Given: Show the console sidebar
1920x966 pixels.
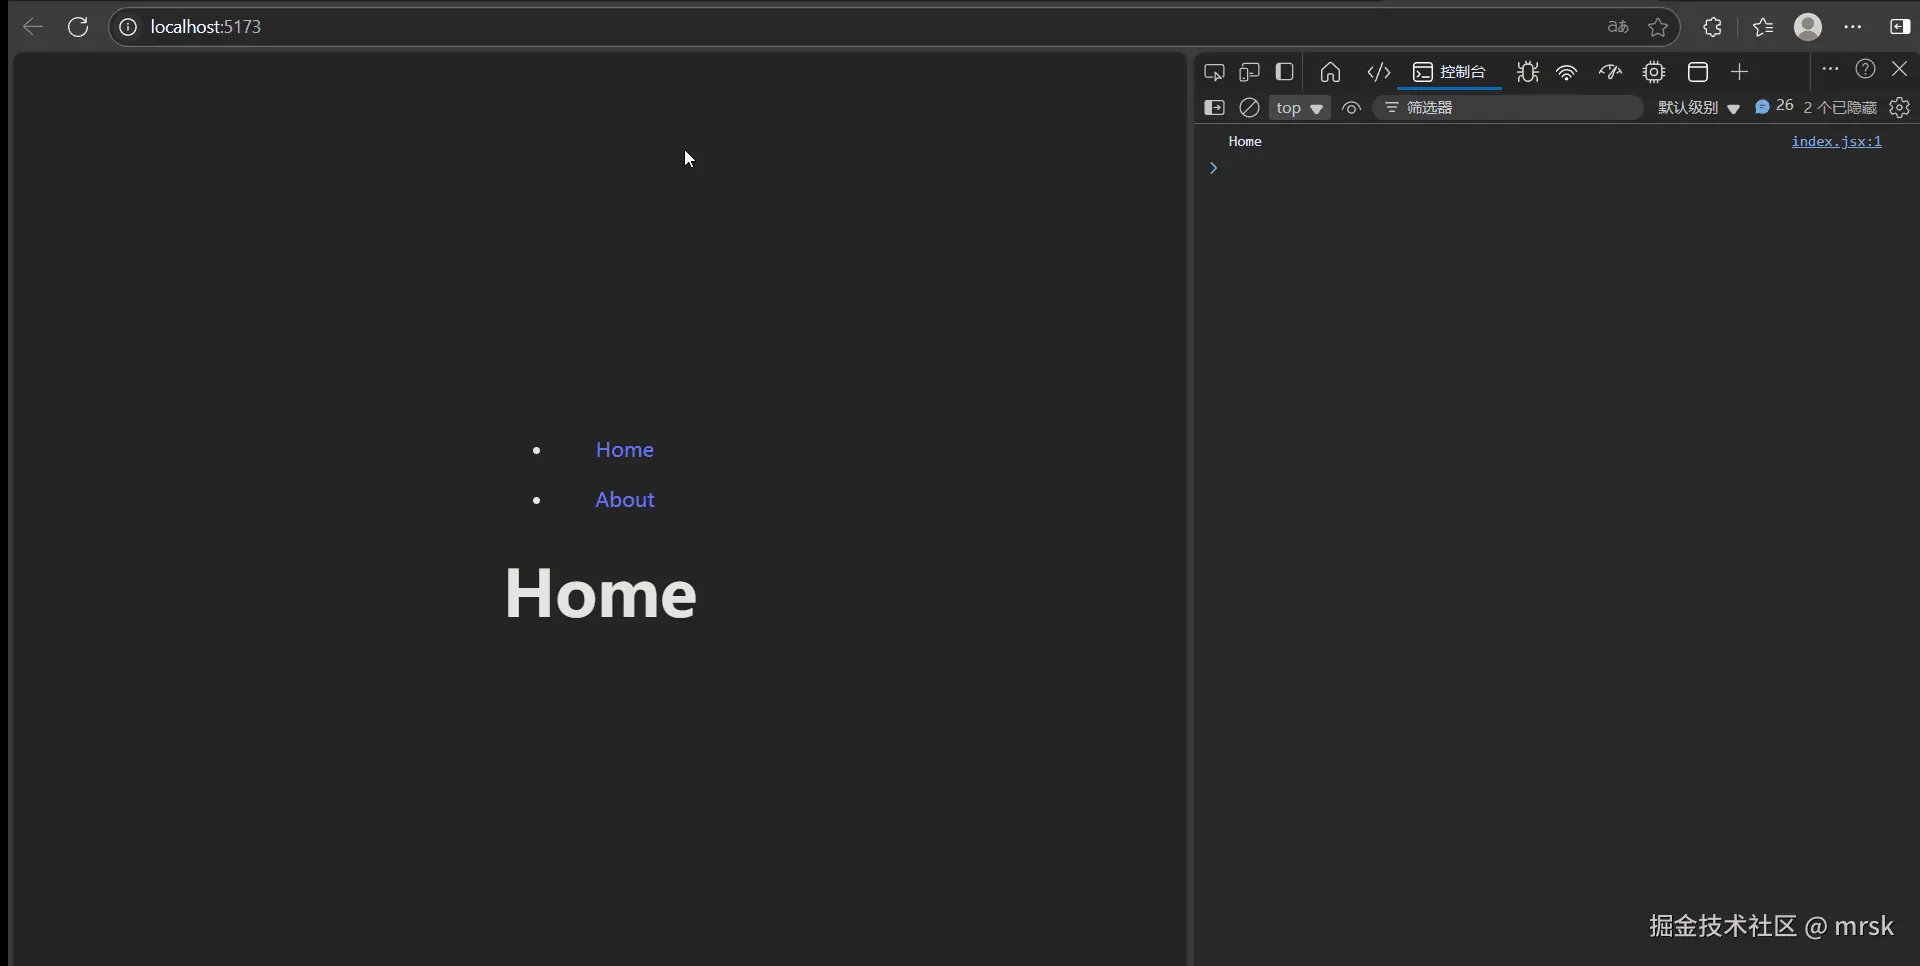Looking at the screenshot, I should [x=1214, y=108].
